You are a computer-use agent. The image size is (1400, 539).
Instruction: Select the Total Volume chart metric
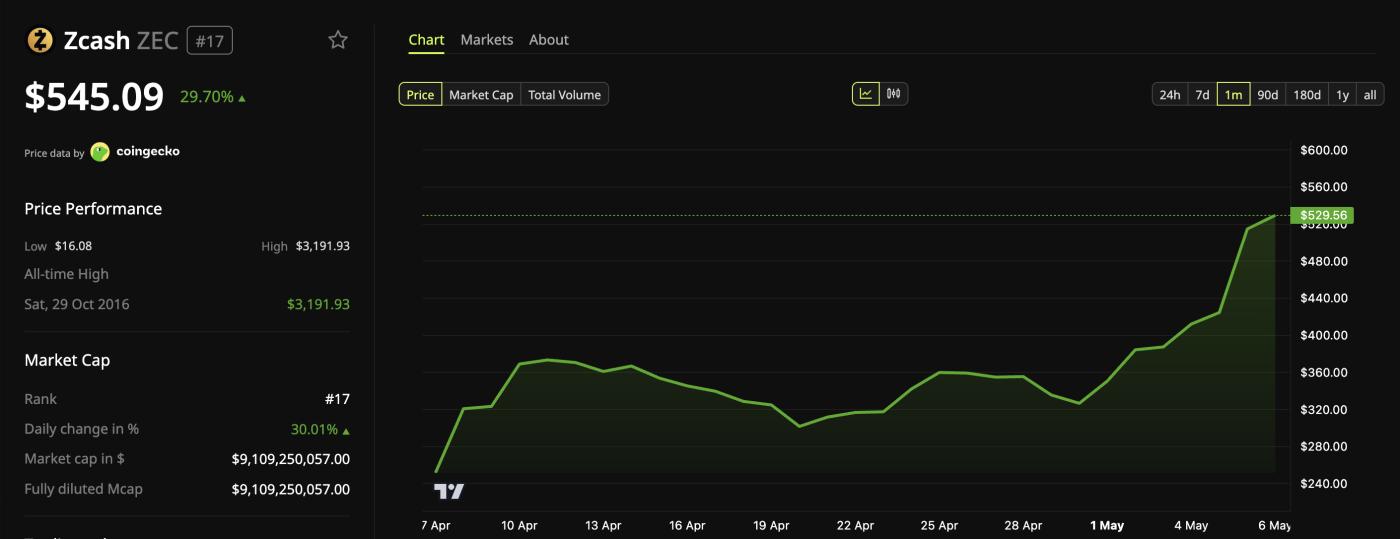565,95
